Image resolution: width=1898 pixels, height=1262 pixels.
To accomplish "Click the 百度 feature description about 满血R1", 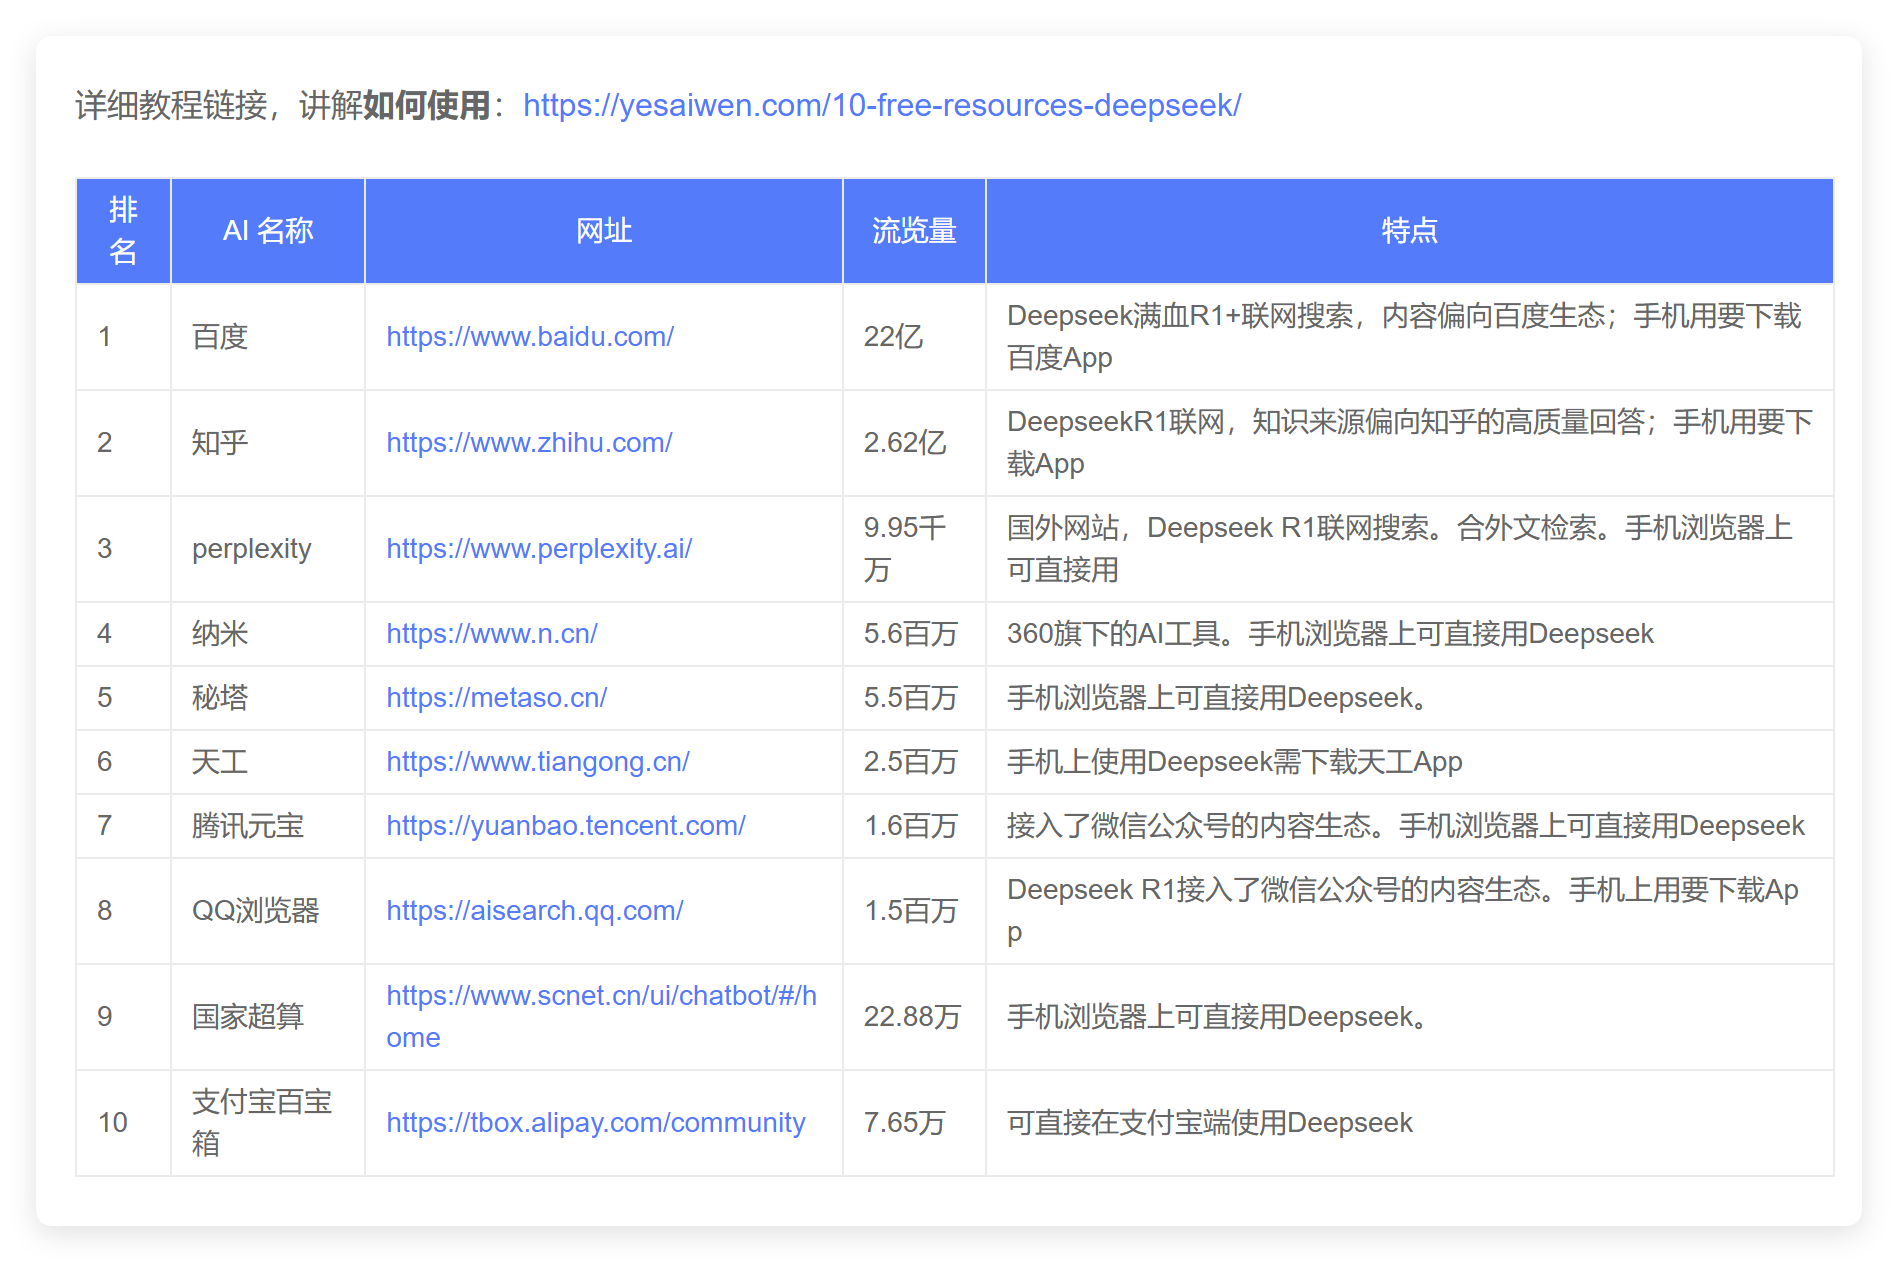I will coord(1404,337).
